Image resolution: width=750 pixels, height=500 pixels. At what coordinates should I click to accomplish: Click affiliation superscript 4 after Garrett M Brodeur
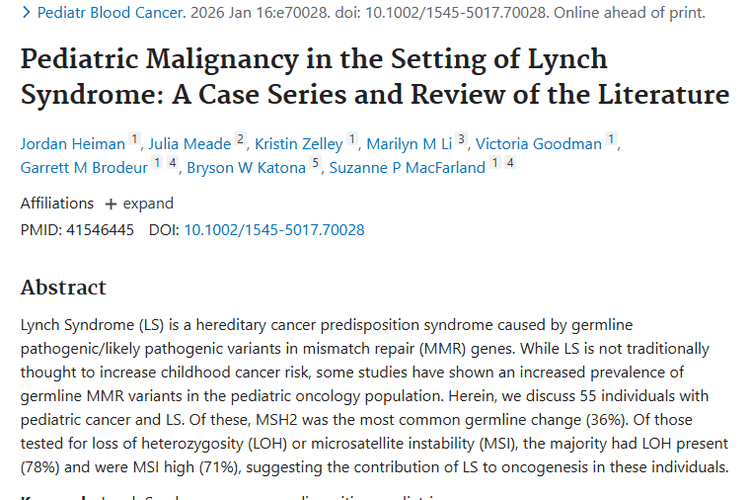tap(172, 164)
